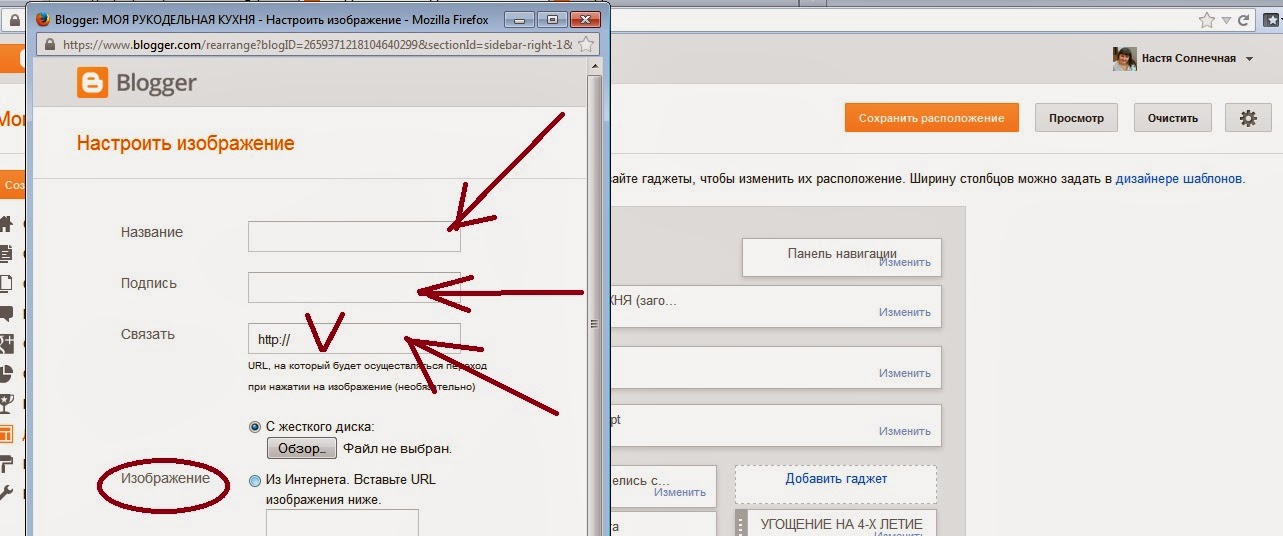The width and height of the screenshot is (1283, 536).
Task: Reload the page in the main browser window
Action: [1245, 19]
